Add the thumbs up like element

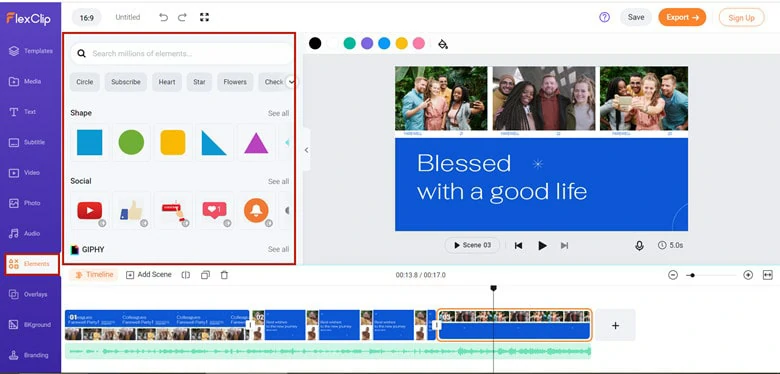tap(131, 210)
